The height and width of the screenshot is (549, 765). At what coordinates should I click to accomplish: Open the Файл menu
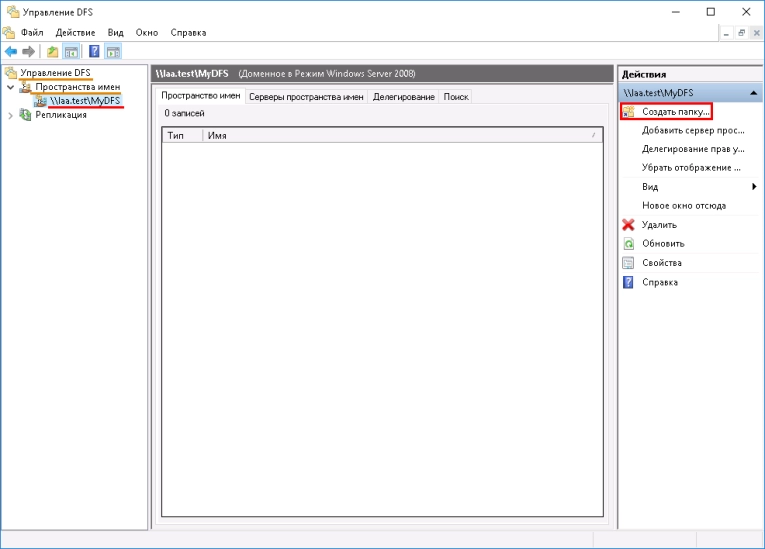(x=31, y=32)
